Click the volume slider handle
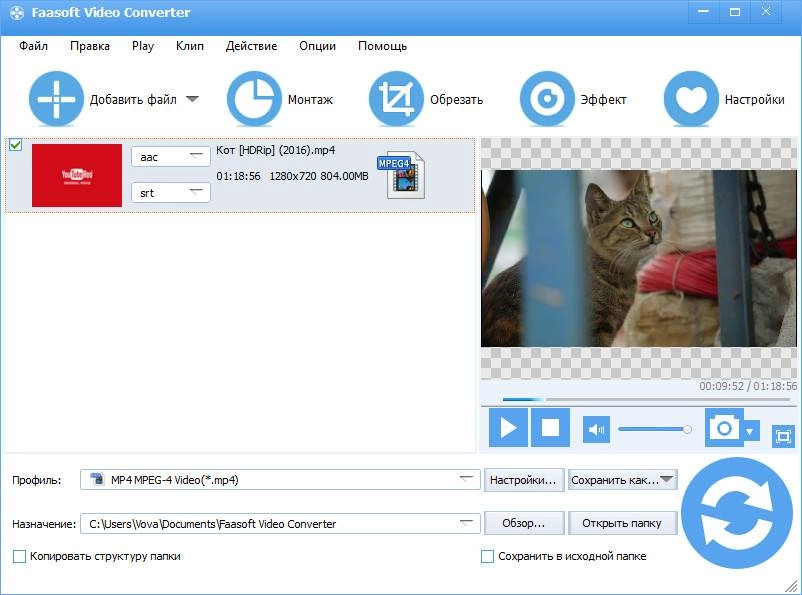 tap(687, 429)
